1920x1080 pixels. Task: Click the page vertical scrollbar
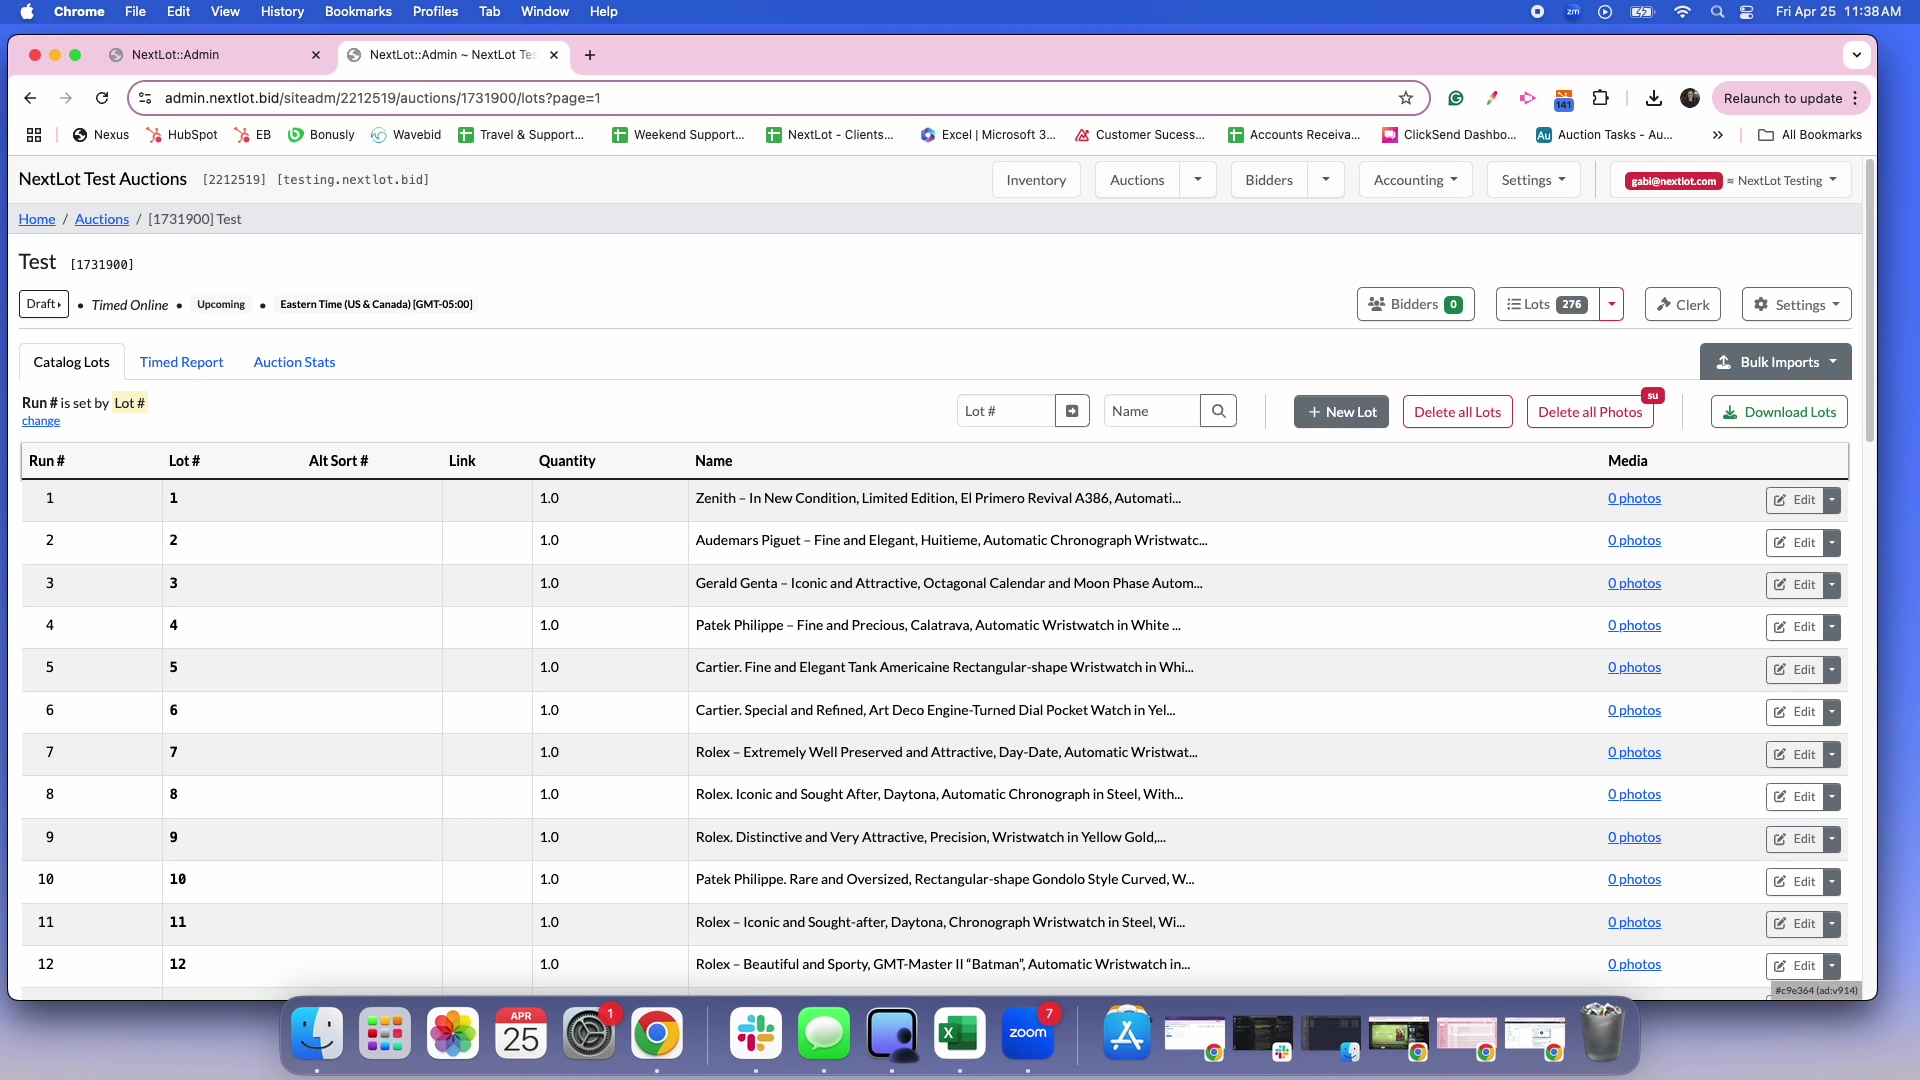click(x=1869, y=300)
